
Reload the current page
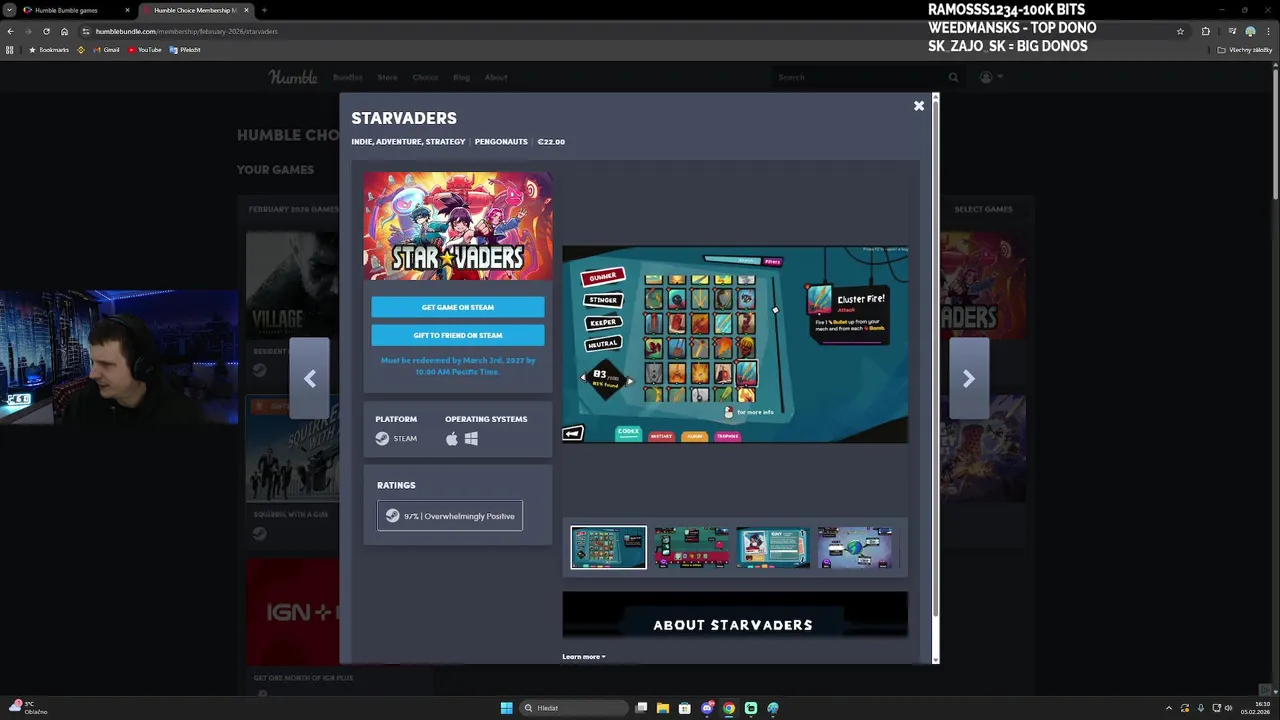pyautogui.click(x=46, y=31)
